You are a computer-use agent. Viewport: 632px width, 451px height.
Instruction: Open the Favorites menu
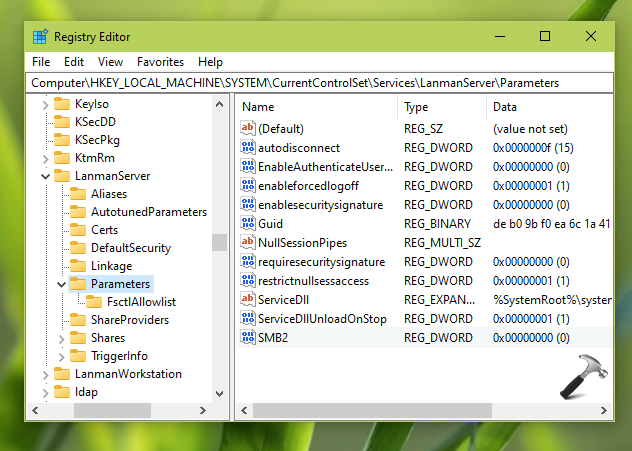click(160, 62)
